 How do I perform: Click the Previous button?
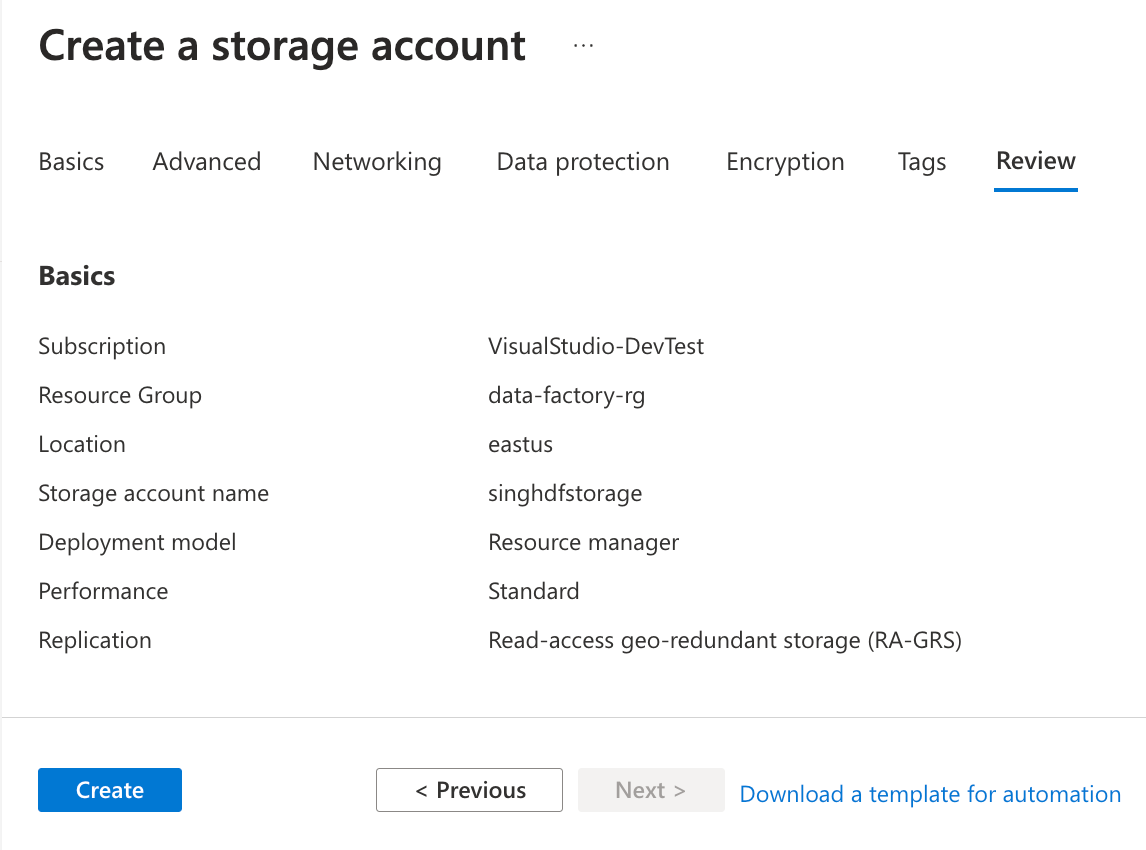469,789
